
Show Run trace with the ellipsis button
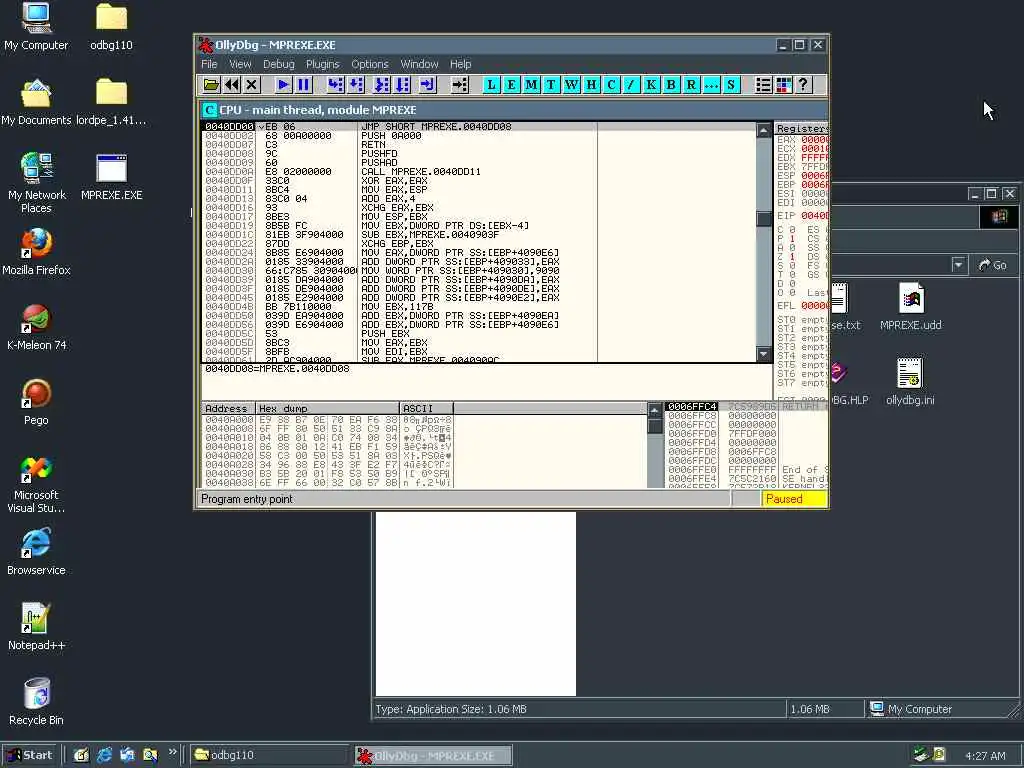[x=711, y=85]
